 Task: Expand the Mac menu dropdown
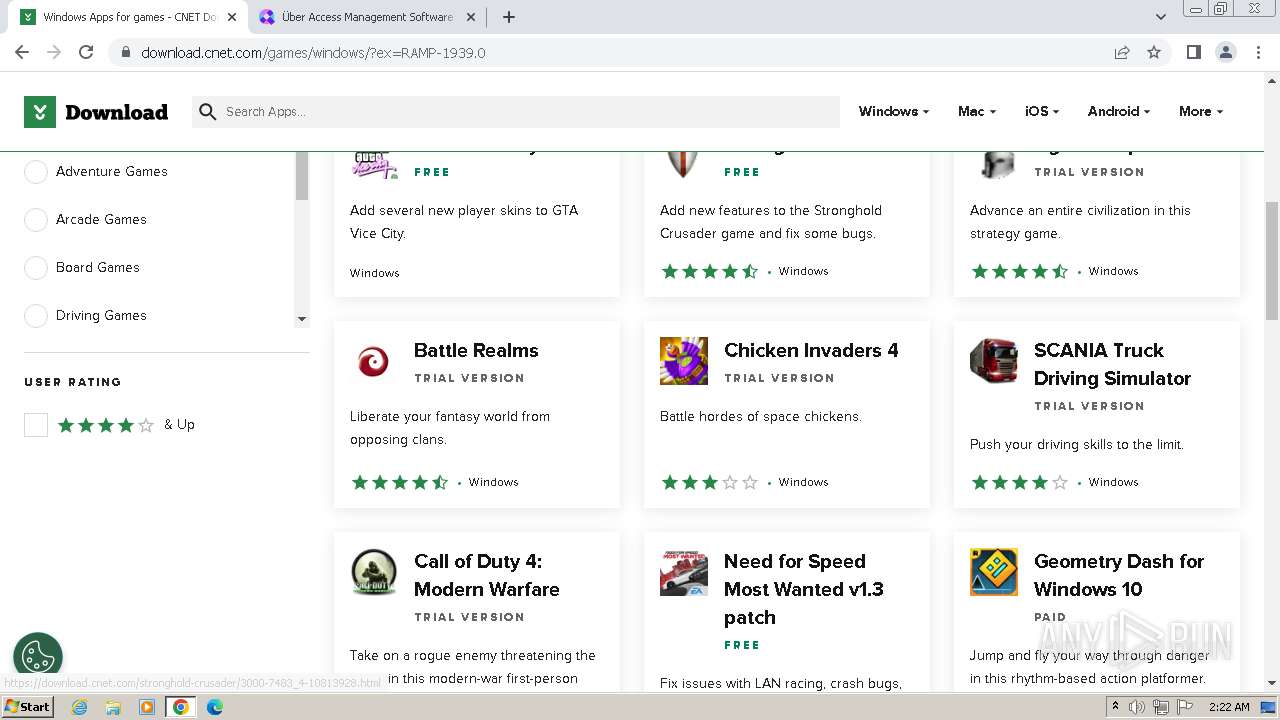tap(977, 112)
